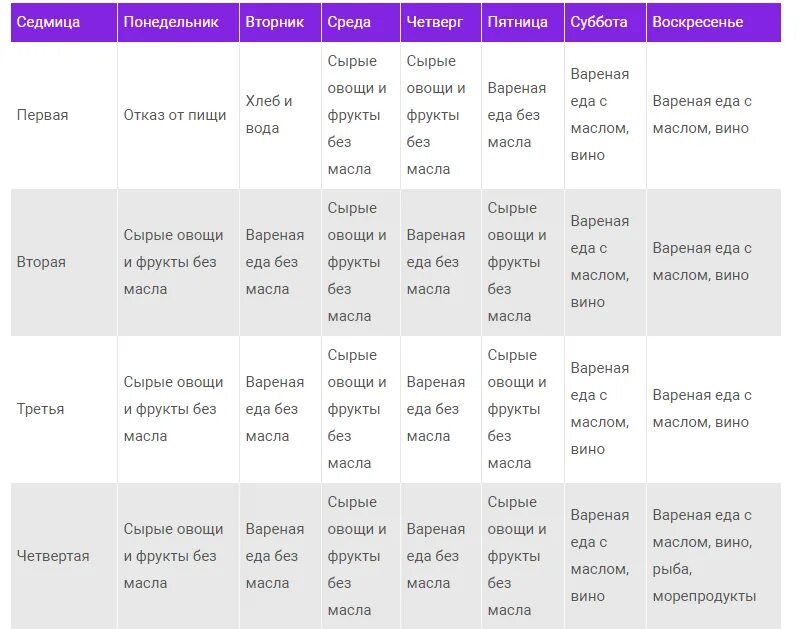Select the Четвертая row label

click(64, 556)
